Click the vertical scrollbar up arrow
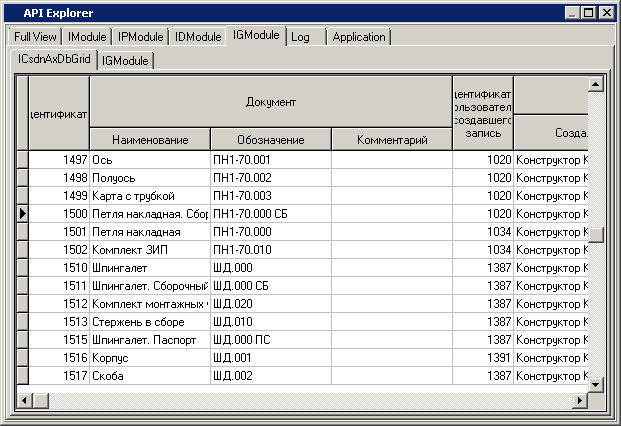 [596, 84]
